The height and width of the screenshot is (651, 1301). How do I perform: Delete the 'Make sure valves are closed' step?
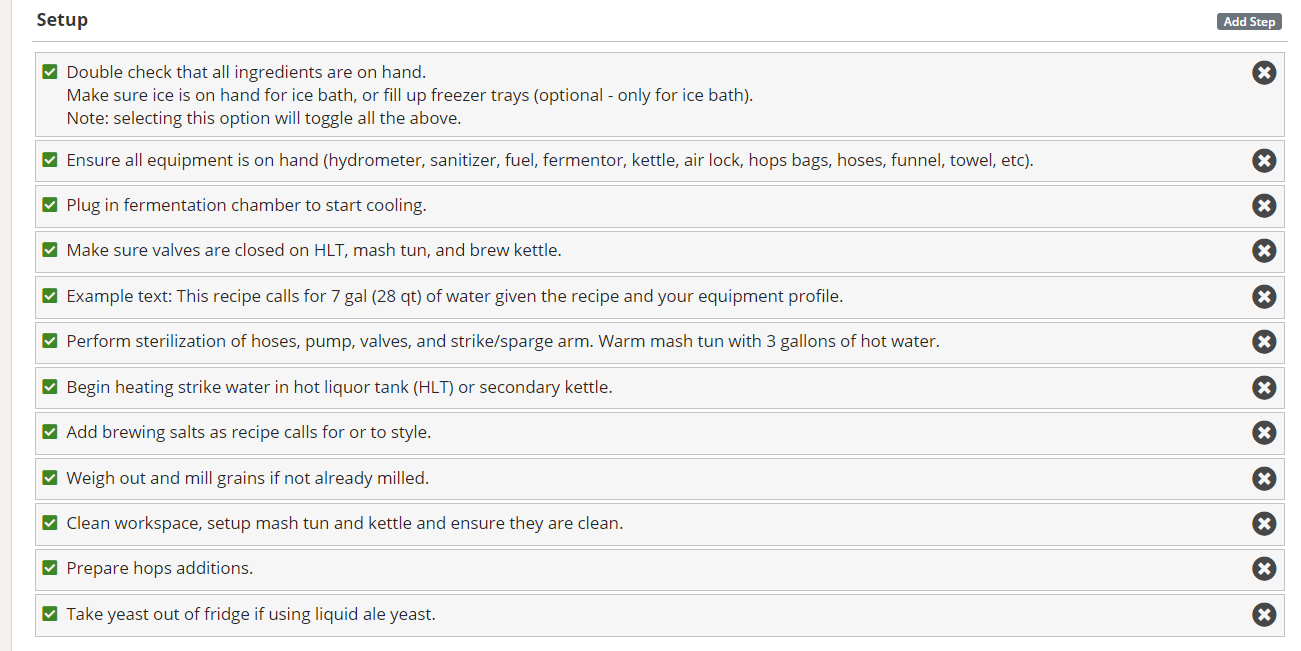click(x=1264, y=251)
